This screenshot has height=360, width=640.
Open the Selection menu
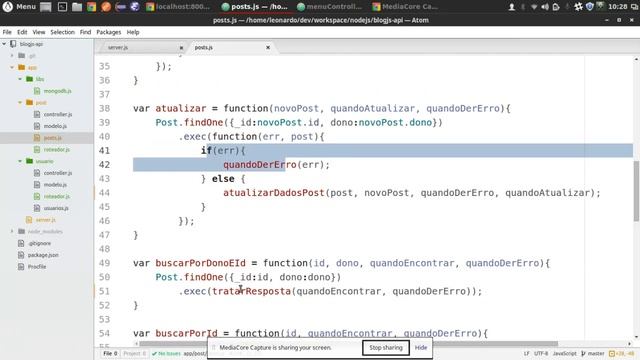coord(62,32)
